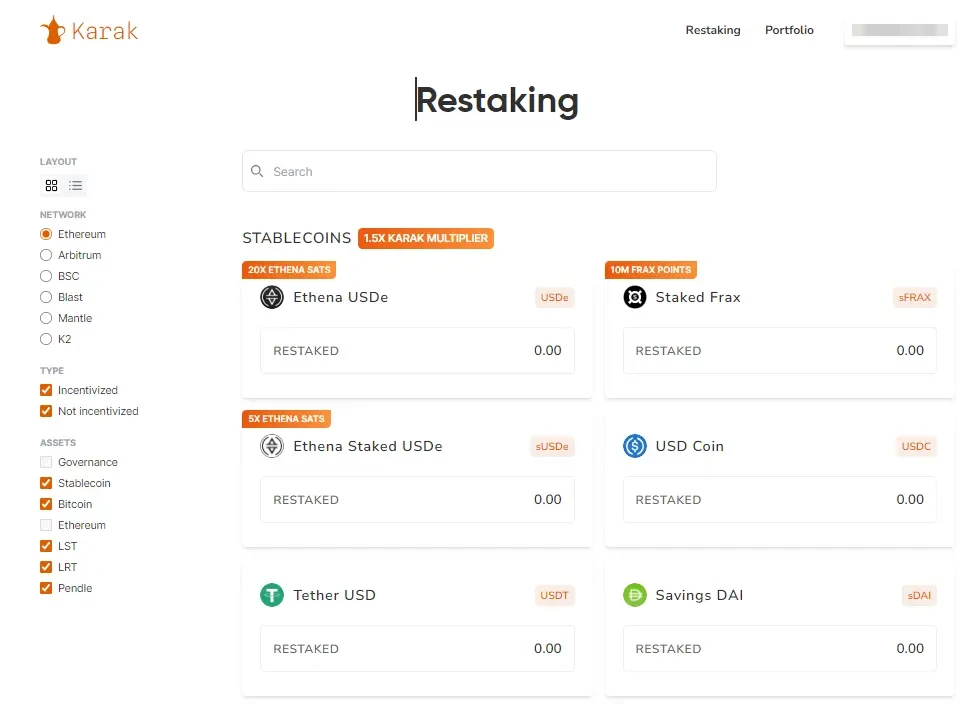Screen dimensions: 970x709
Task: Click the USD Coin icon
Action: (635, 446)
